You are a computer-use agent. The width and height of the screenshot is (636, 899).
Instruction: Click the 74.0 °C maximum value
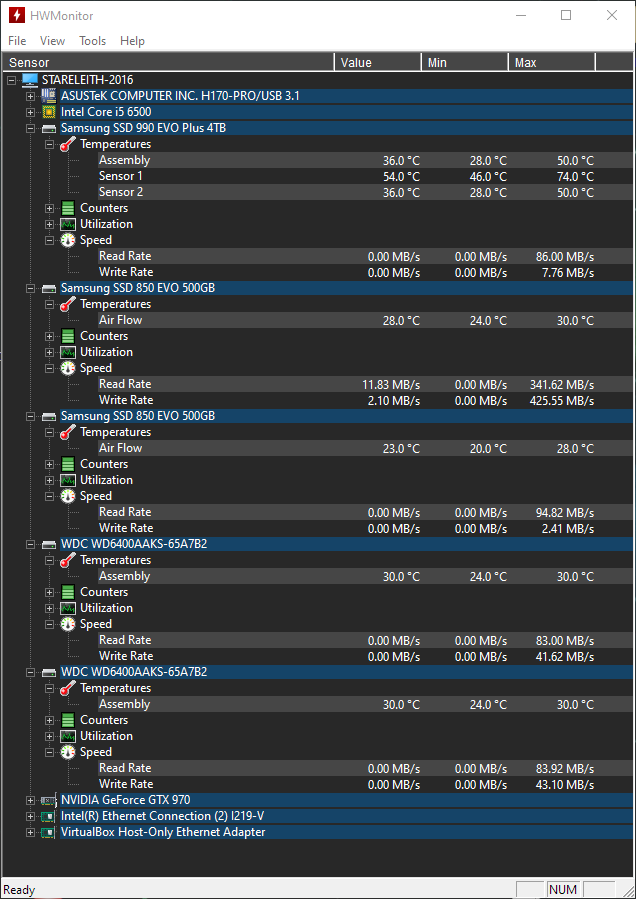(576, 177)
